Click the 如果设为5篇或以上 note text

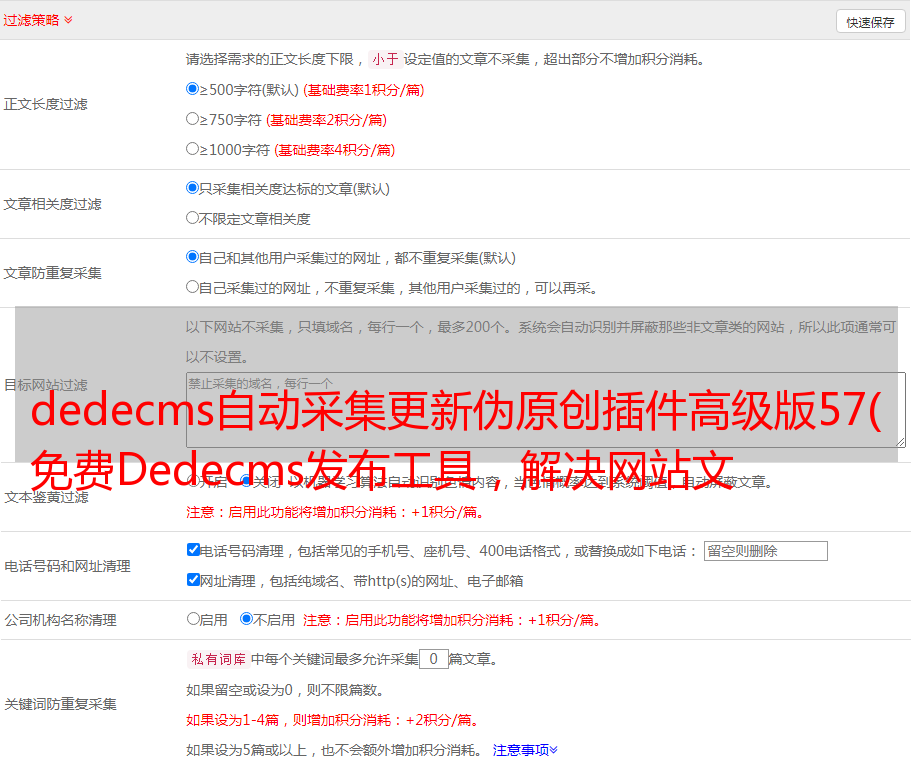334,751
